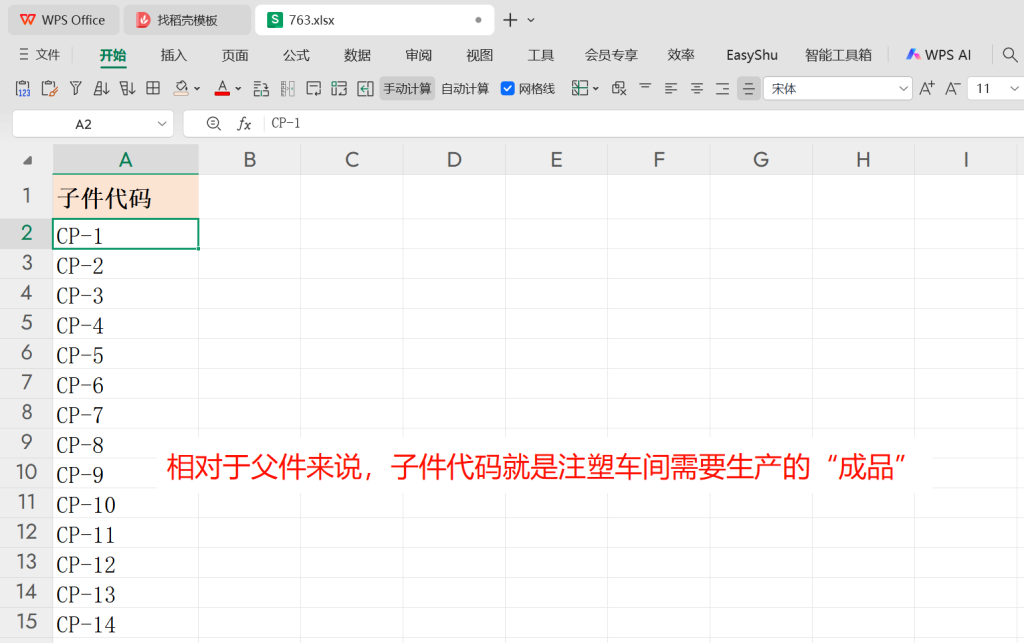The image size is (1024, 643).
Task: Click the red font color A icon
Action: (x=222, y=88)
